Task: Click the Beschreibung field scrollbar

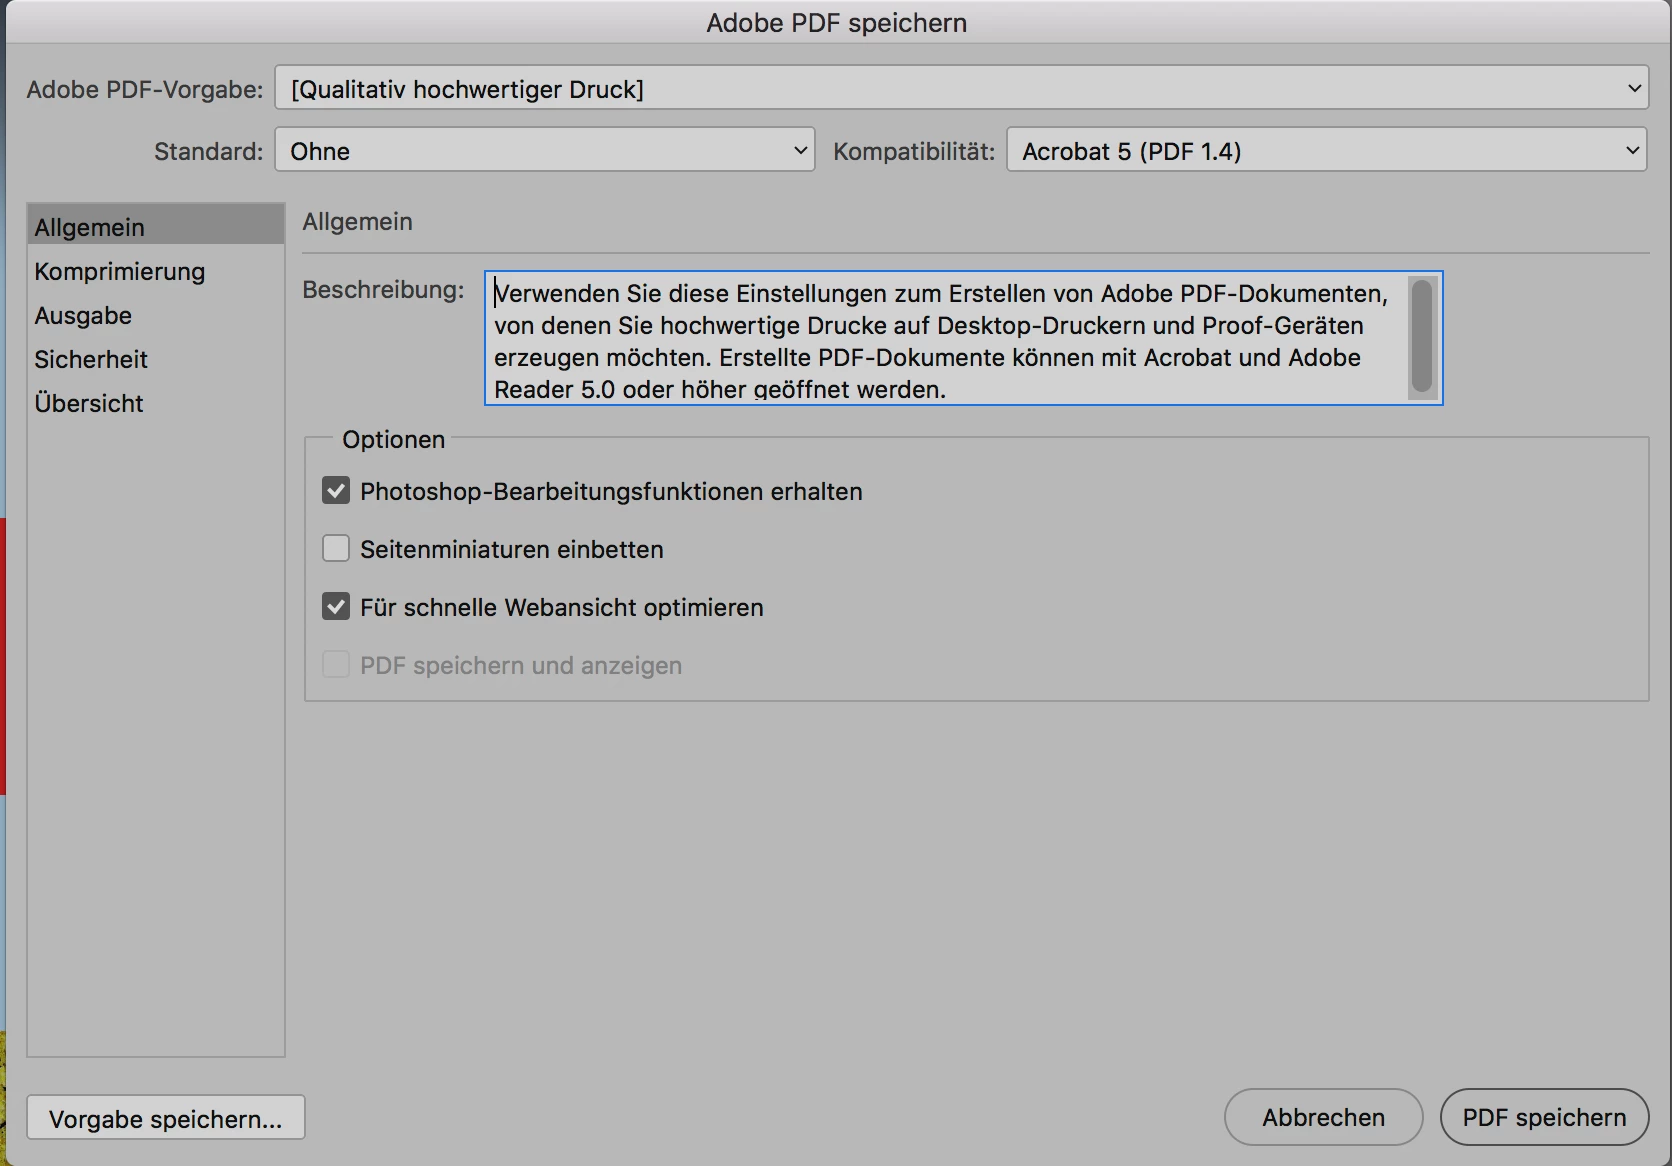Action: [1422, 337]
